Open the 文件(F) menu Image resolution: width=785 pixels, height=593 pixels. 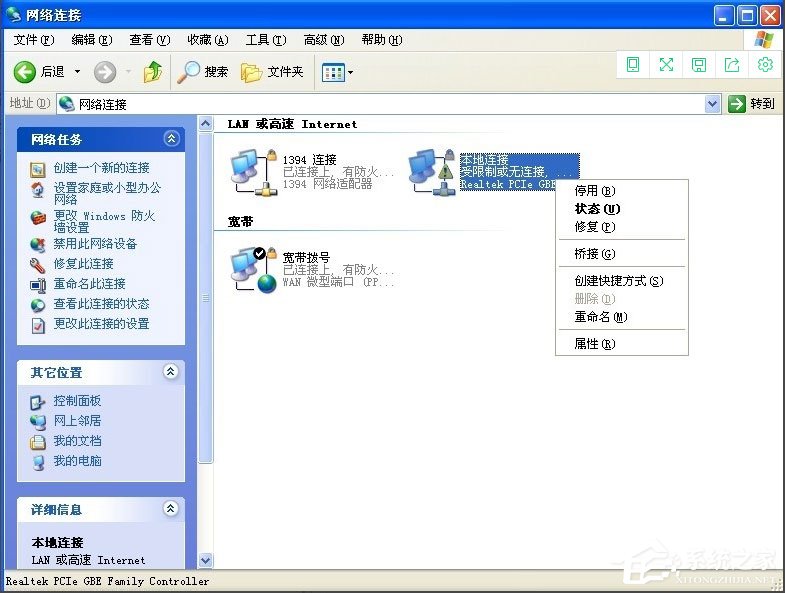pos(34,40)
